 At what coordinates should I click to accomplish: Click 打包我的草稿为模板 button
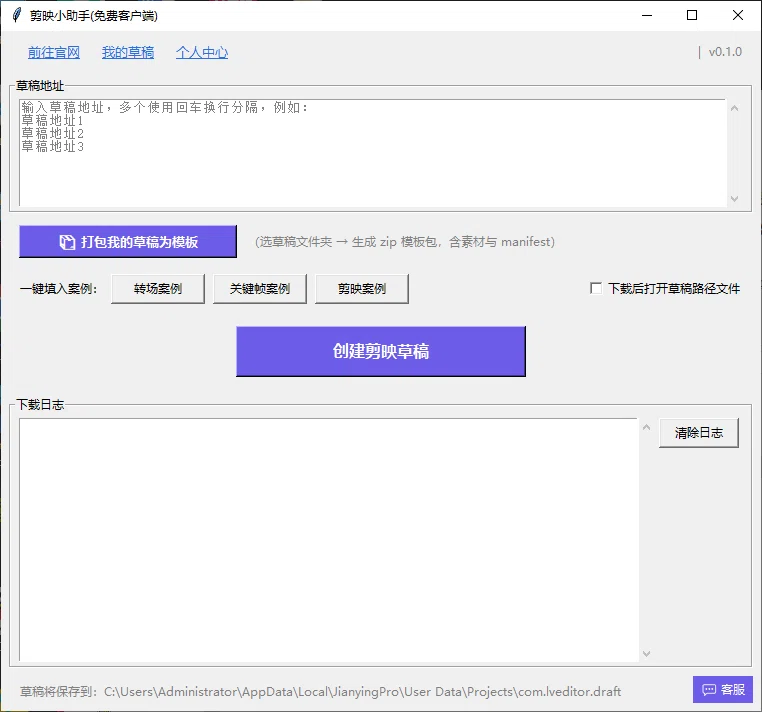128,242
